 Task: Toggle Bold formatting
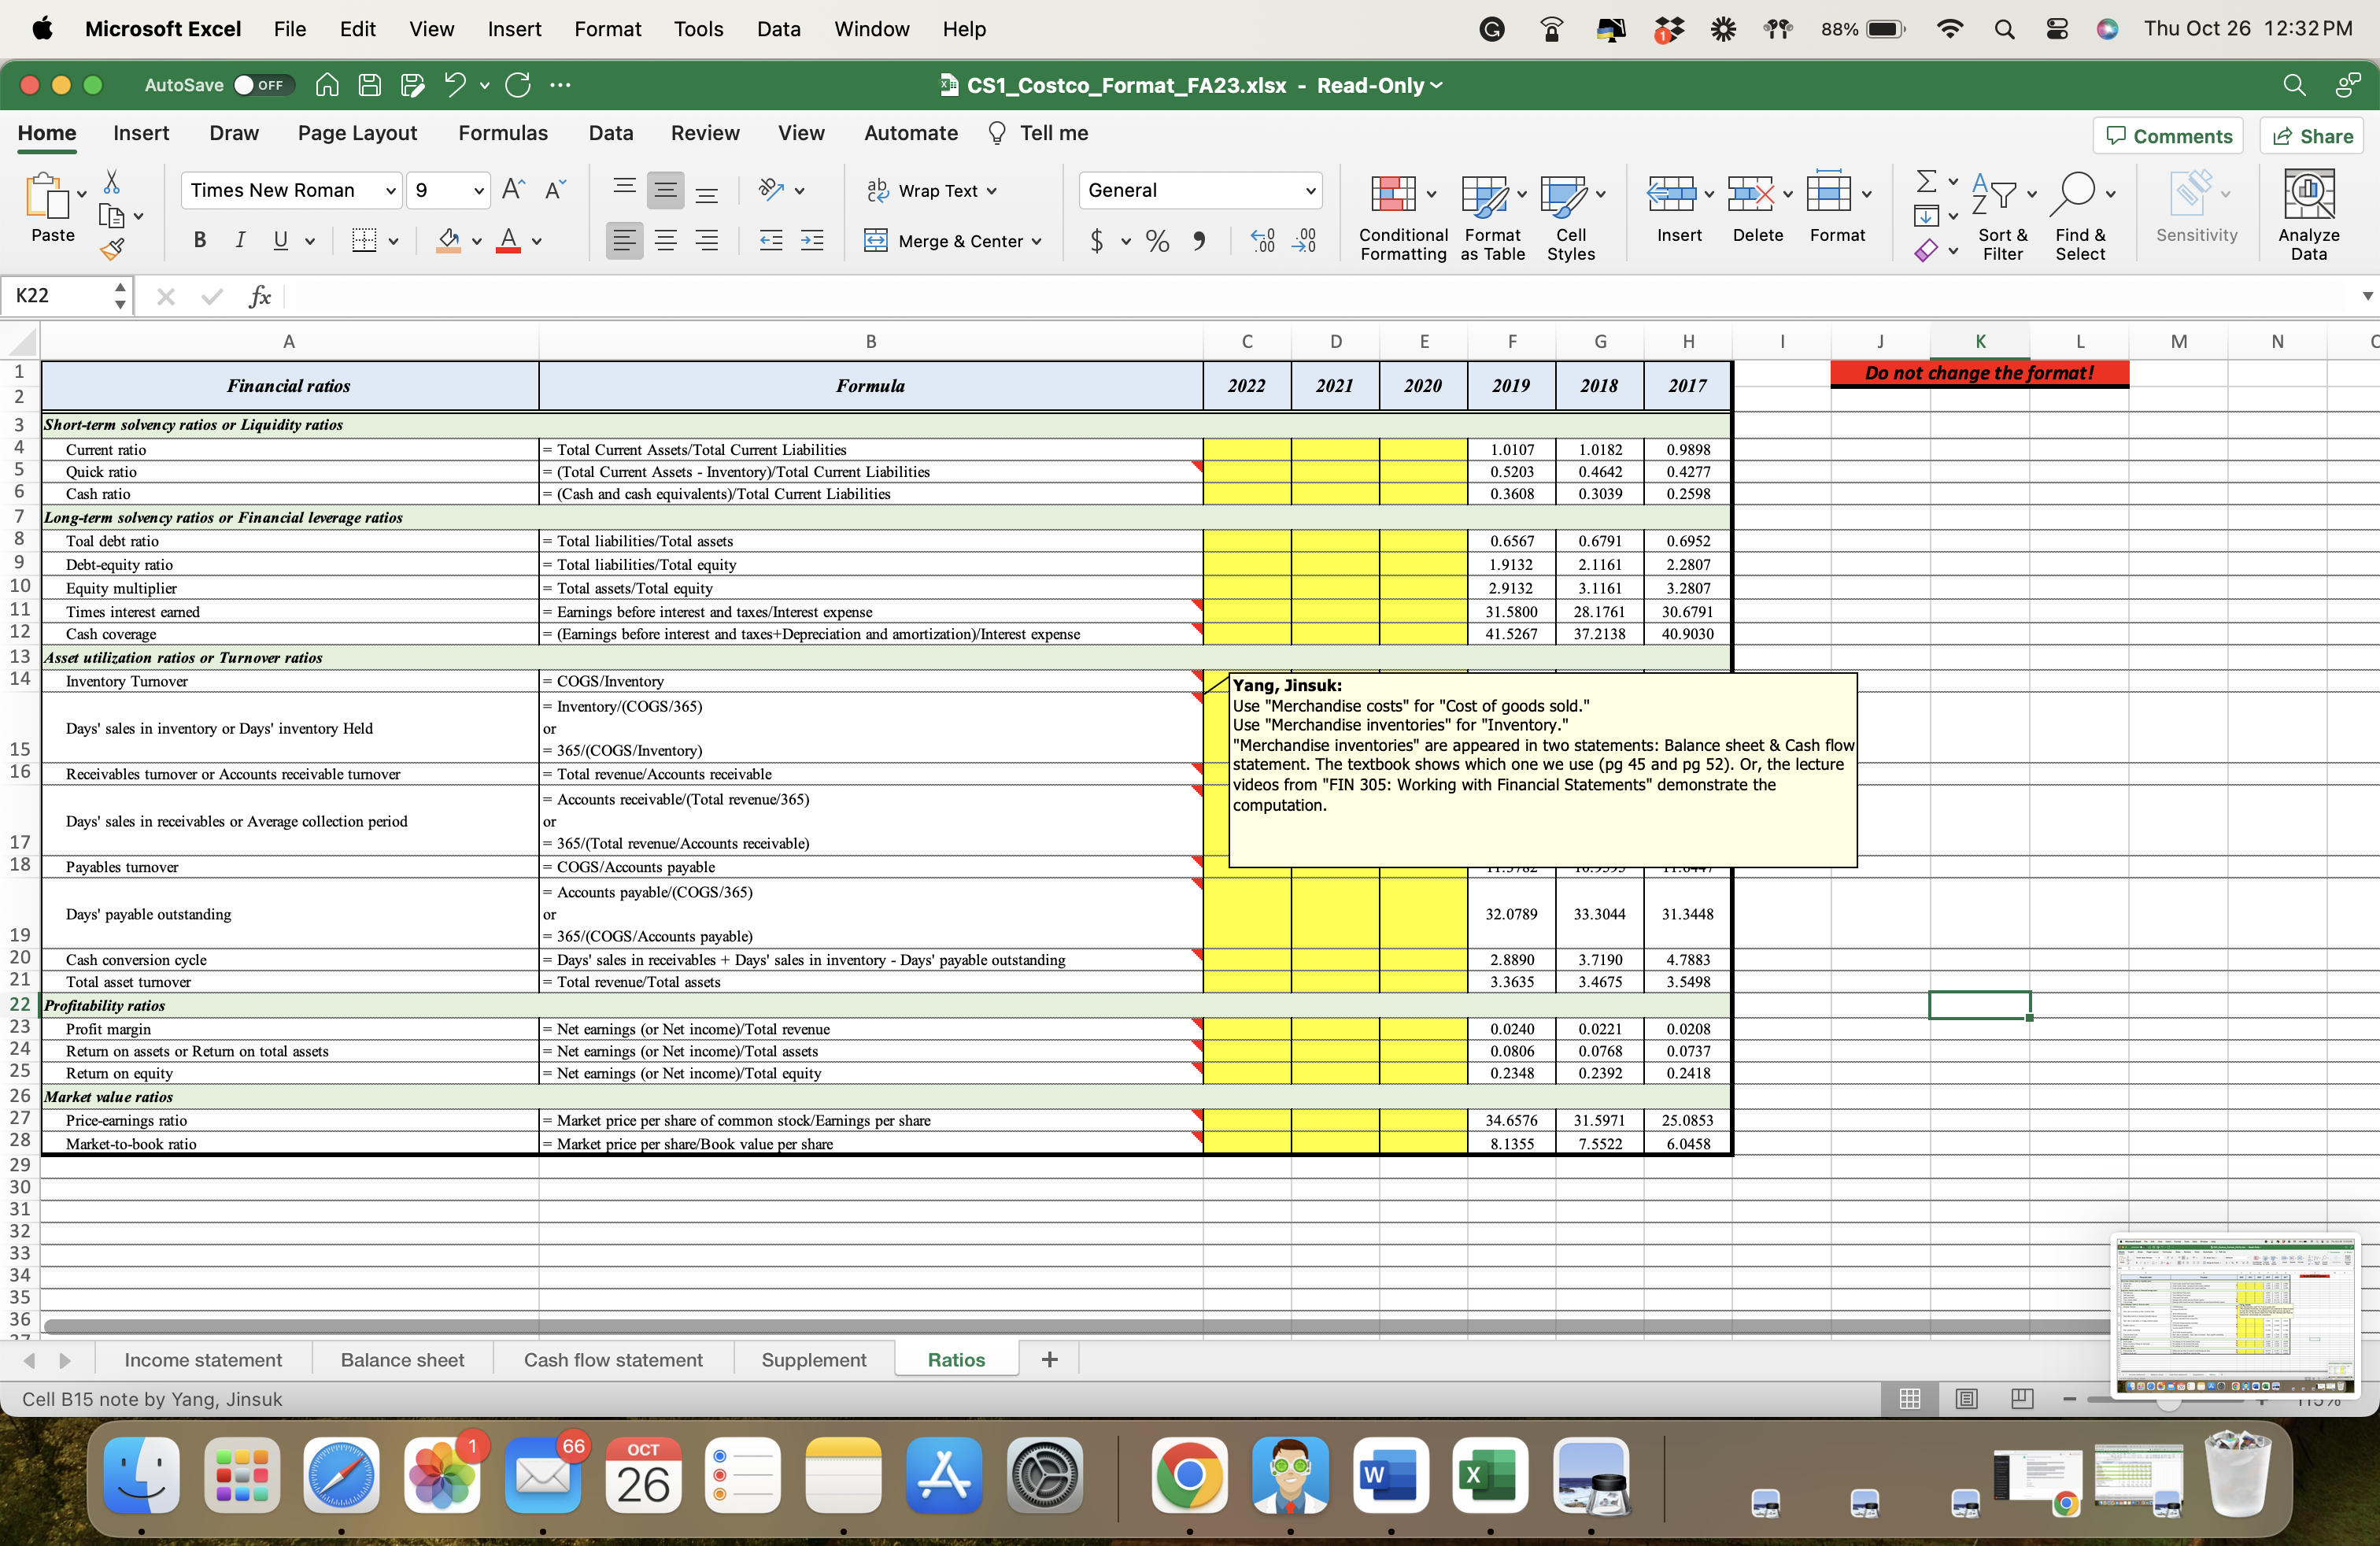point(199,240)
